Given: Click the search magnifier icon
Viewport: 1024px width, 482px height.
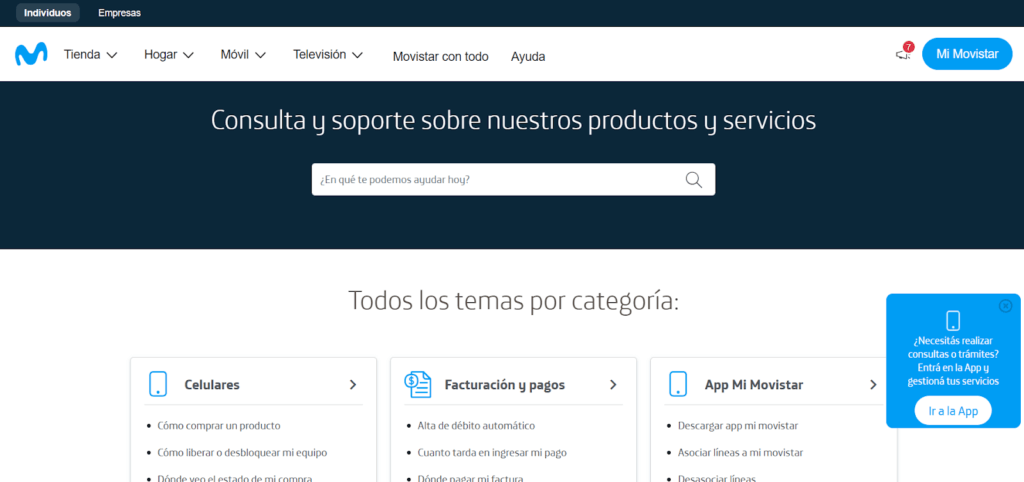Looking at the screenshot, I should coord(694,180).
